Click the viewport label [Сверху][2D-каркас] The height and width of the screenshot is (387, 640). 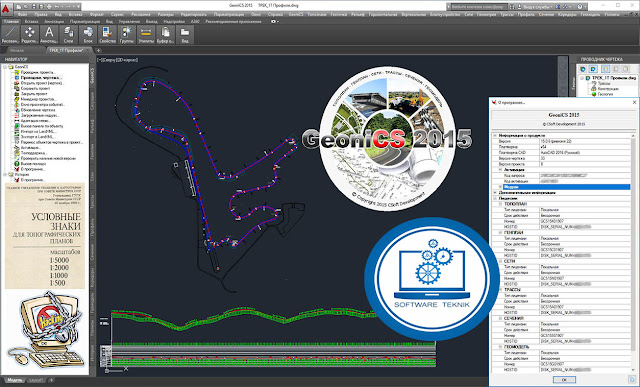pyautogui.click(x=118, y=60)
